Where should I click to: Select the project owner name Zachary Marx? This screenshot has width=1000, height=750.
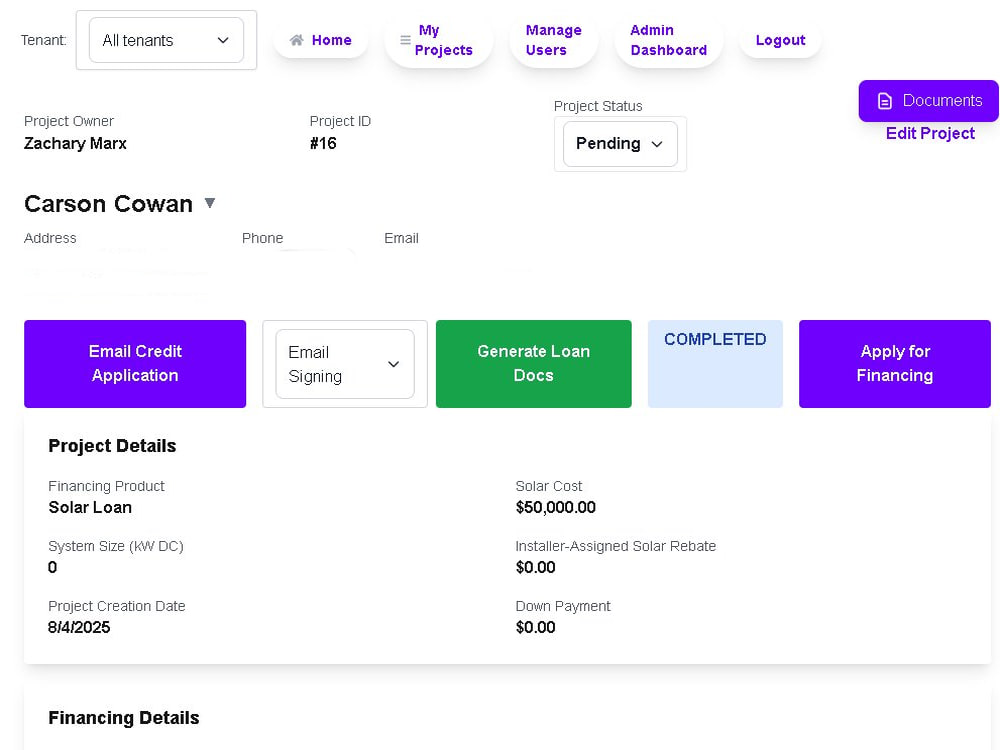75,143
